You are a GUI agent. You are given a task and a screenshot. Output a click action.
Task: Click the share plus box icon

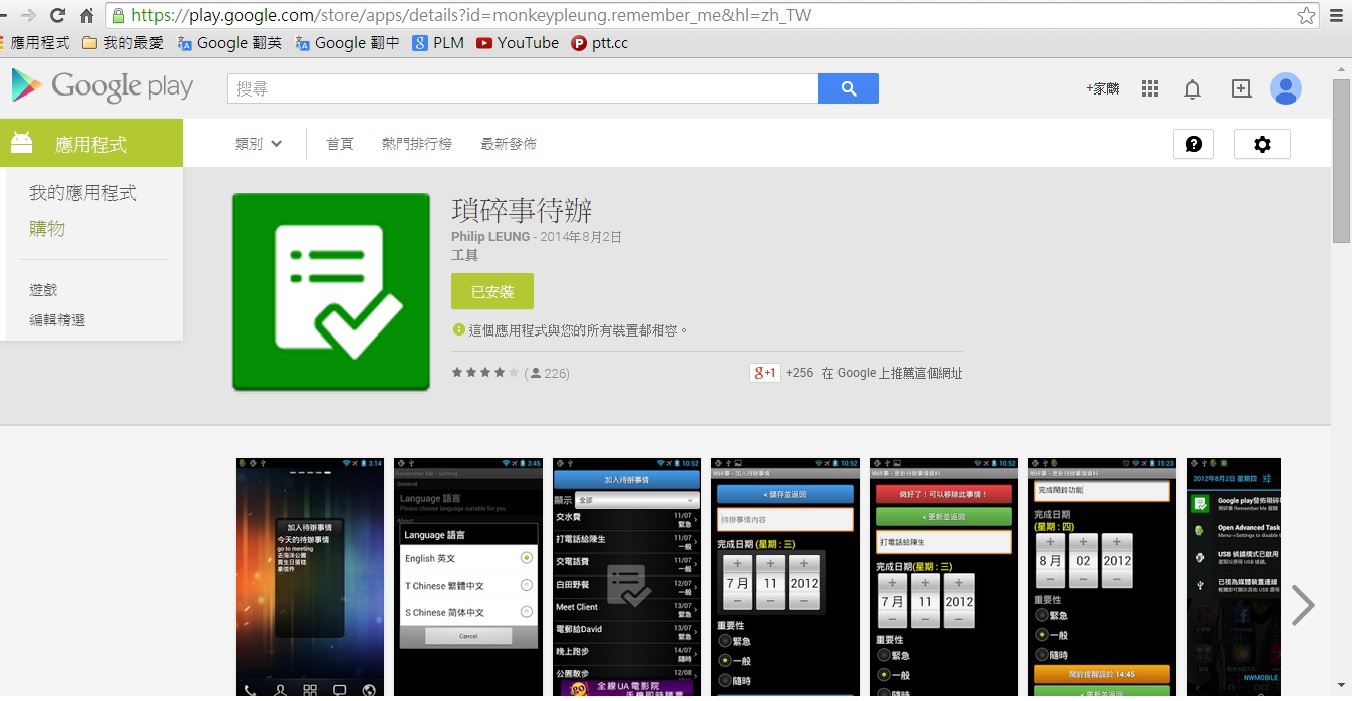click(1241, 89)
